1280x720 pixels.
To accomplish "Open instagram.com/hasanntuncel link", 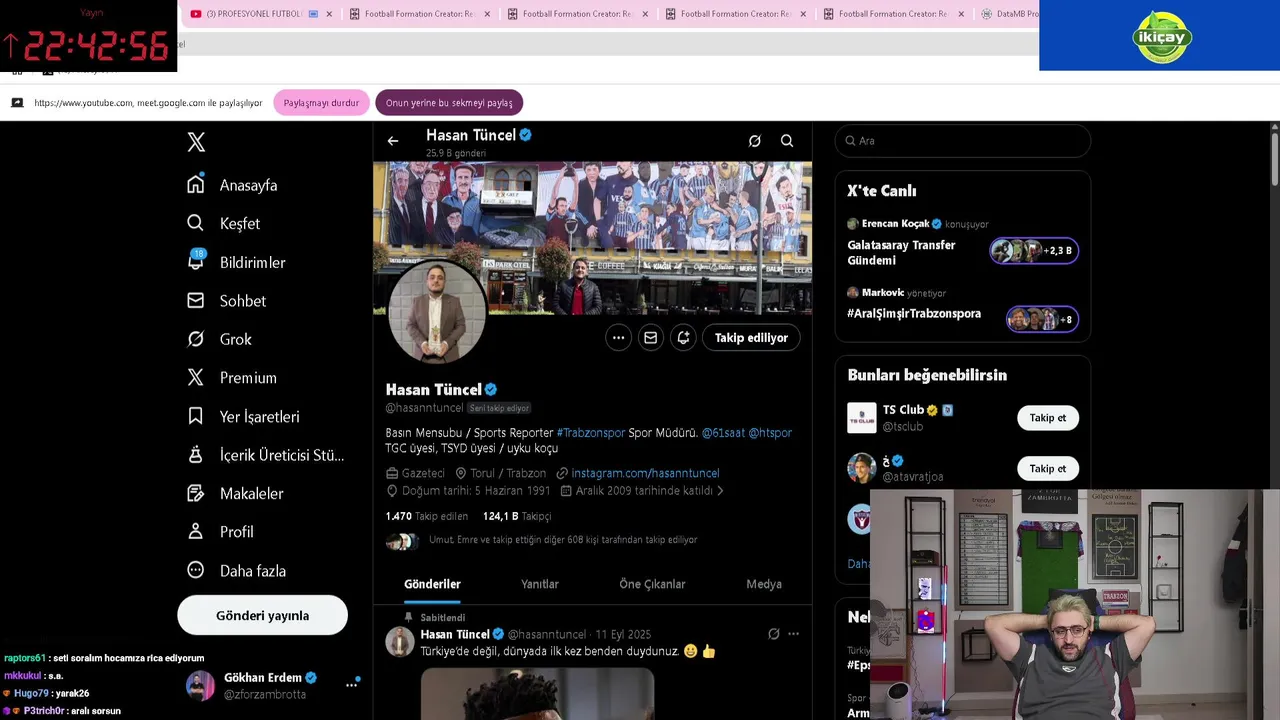I will pyautogui.click(x=645, y=473).
